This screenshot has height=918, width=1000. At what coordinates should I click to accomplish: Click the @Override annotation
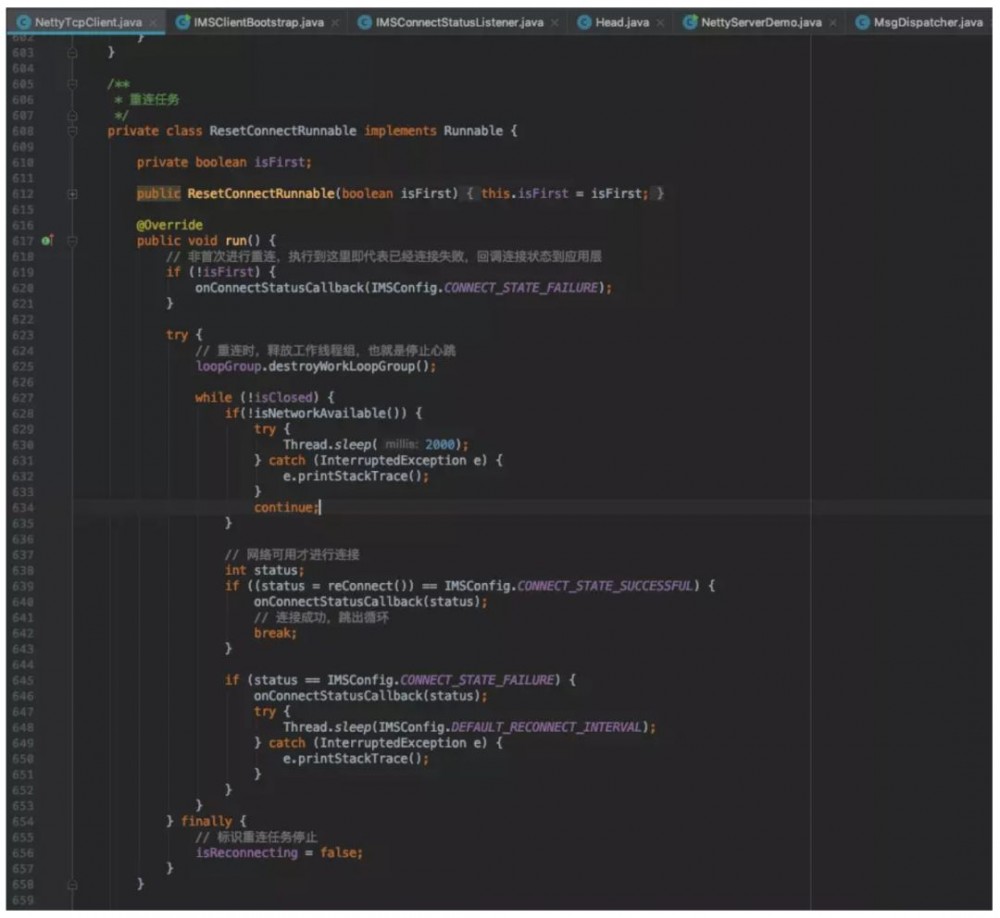pos(170,225)
